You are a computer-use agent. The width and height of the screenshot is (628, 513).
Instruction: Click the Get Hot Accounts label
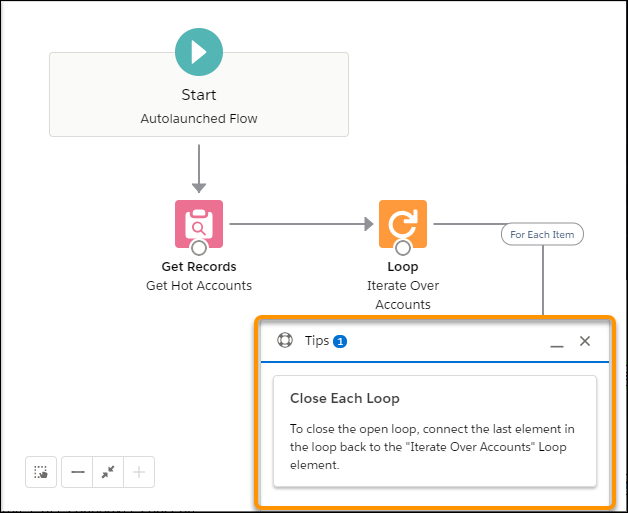(199, 285)
